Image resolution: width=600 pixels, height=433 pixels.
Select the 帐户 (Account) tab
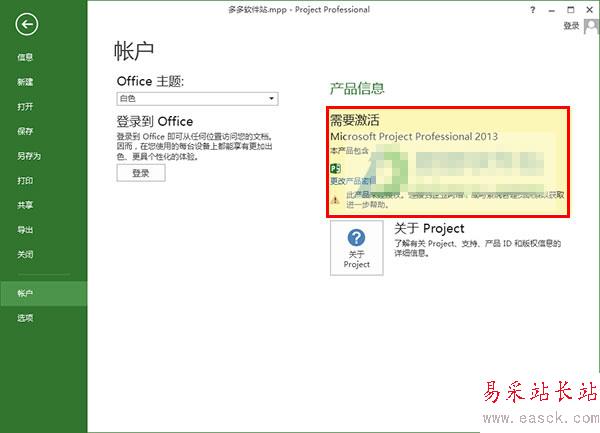[x=44, y=293]
